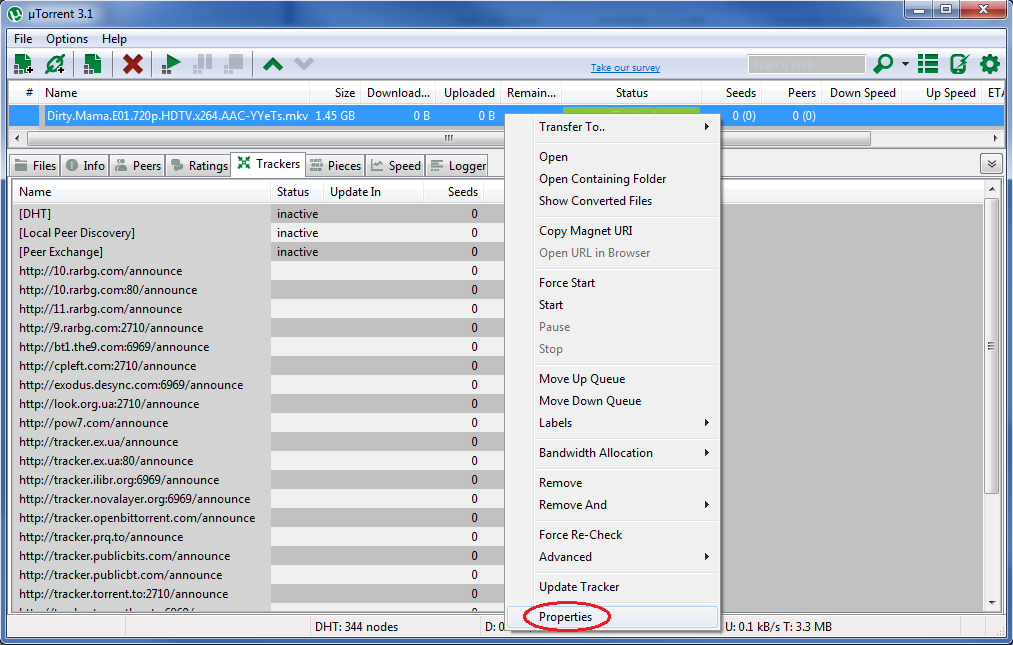The height and width of the screenshot is (645, 1013).
Task: Switch to the Pieces tab
Action: 336,165
